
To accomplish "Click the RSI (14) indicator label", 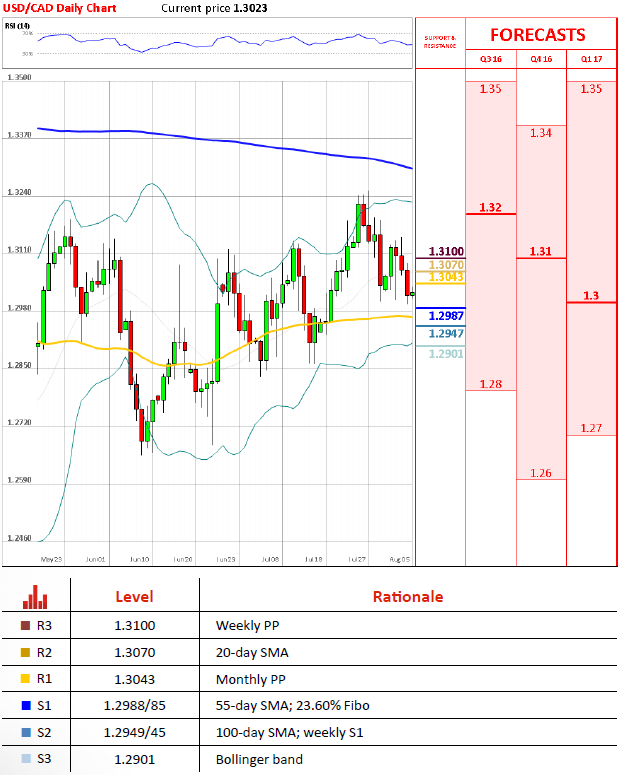I will pos(17,26).
